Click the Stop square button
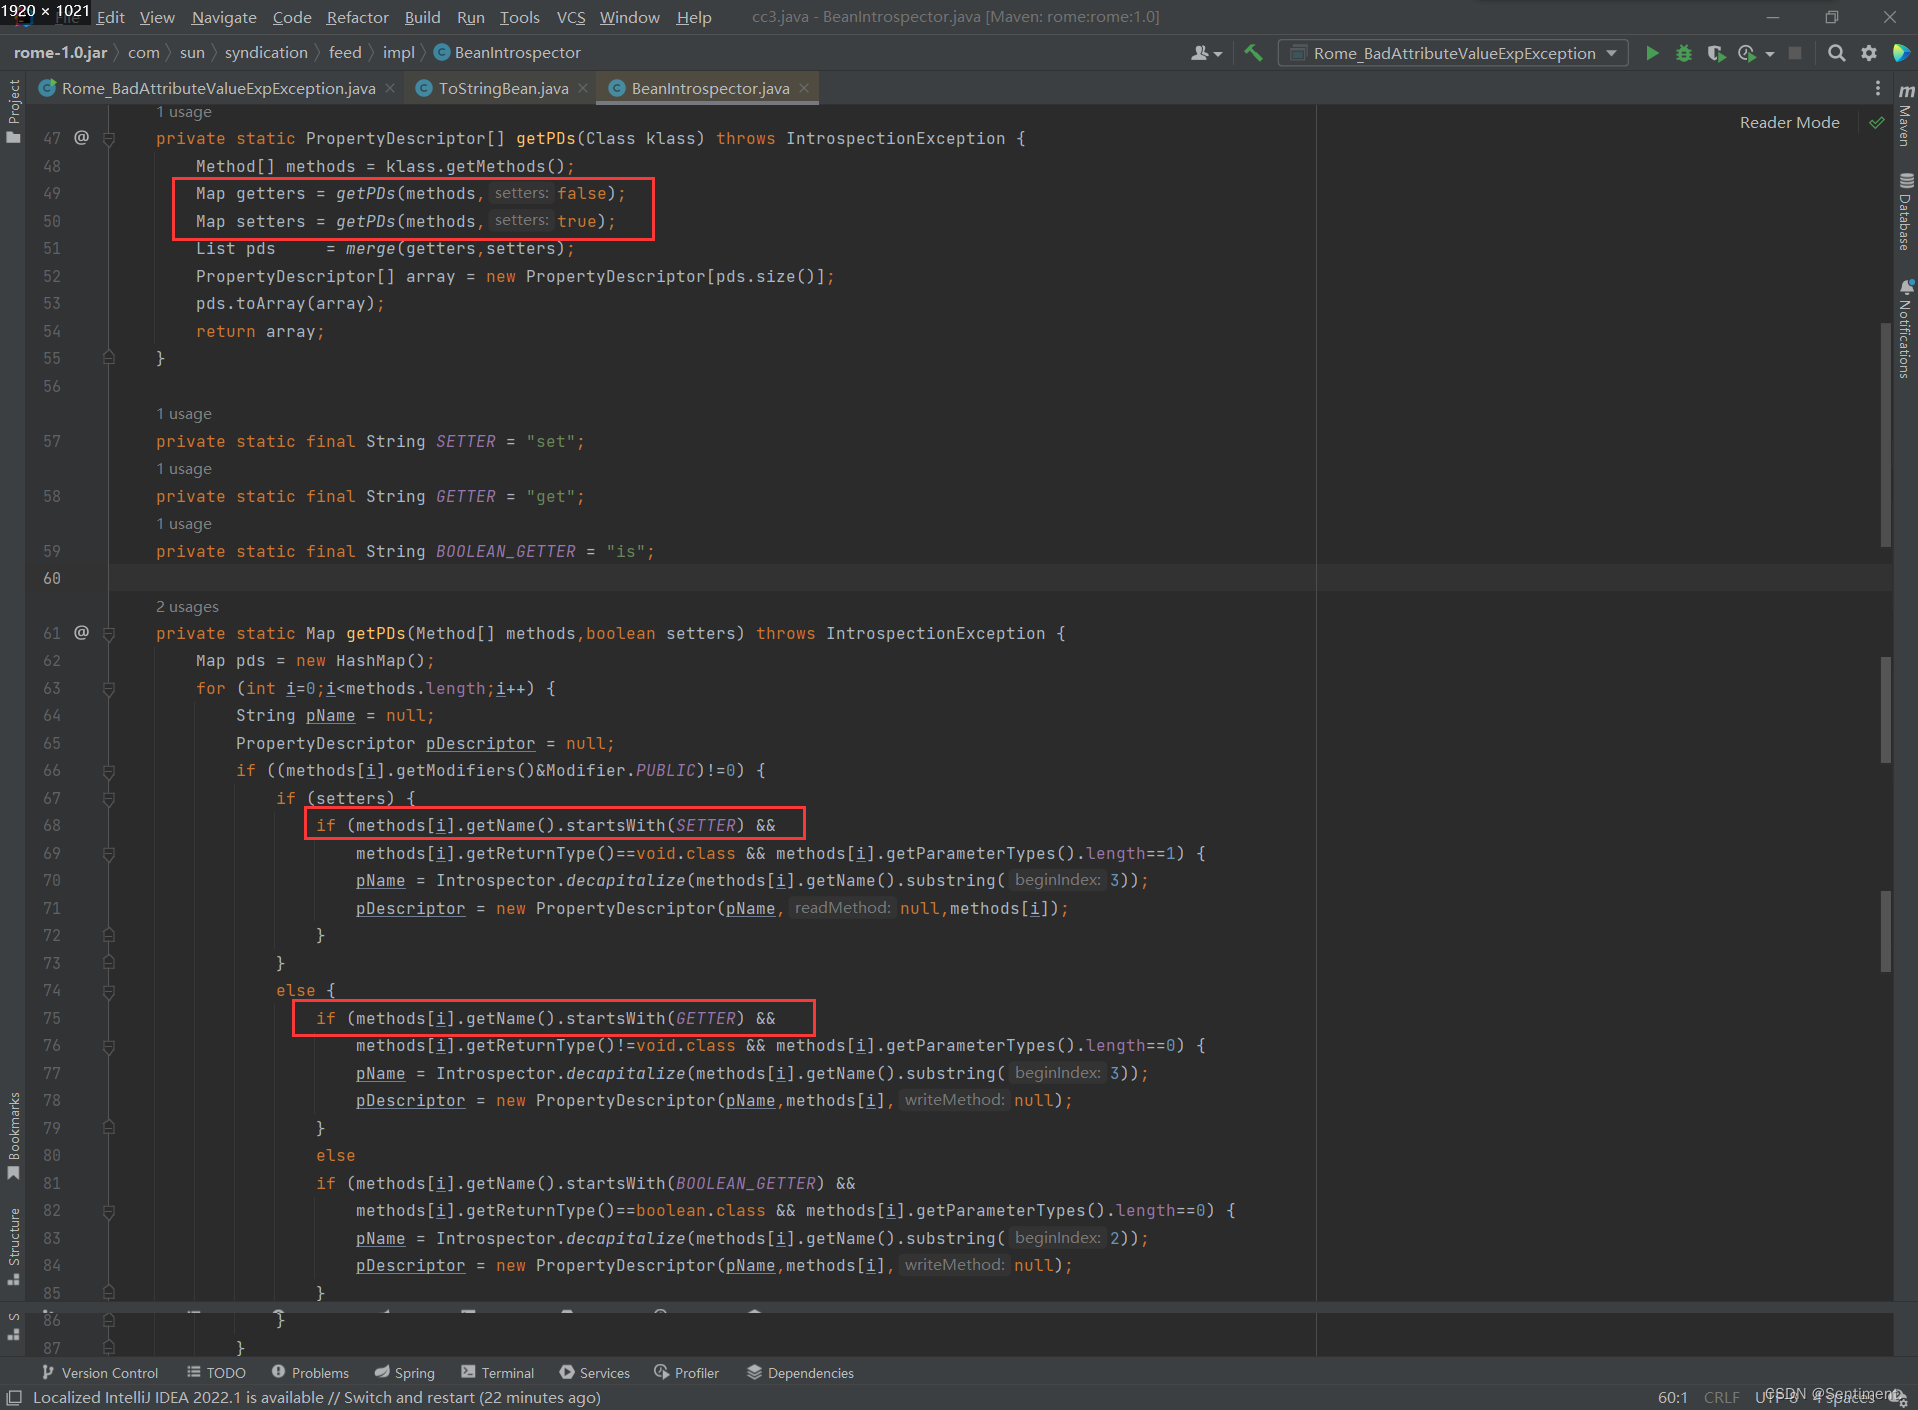Screen dimensions: 1918x1410 tap(1795, 53)
